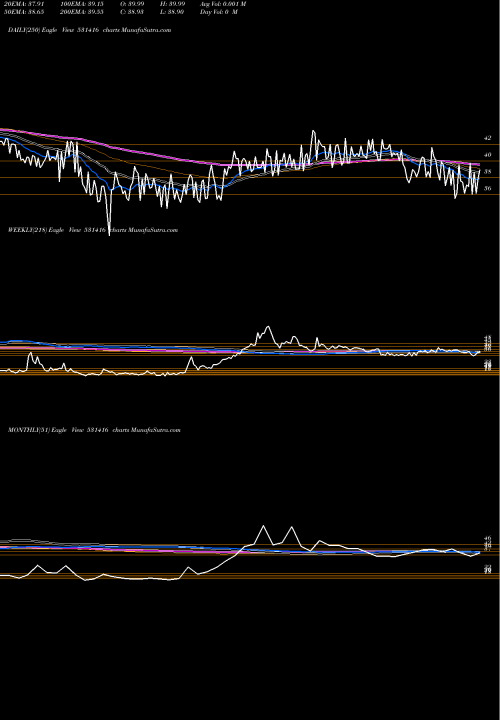Click the 42 price label on daily axis

[488, 138]
